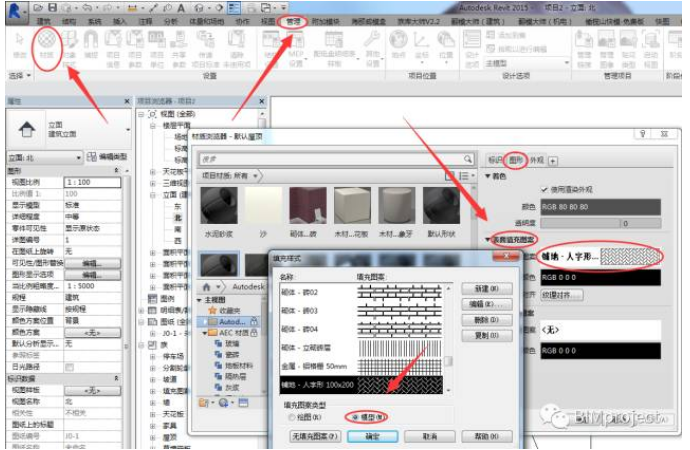Viewport: 690px width, 450px height.
Task: Click the shading color swatch RGB 80 80 80
Action: point(601,207)
